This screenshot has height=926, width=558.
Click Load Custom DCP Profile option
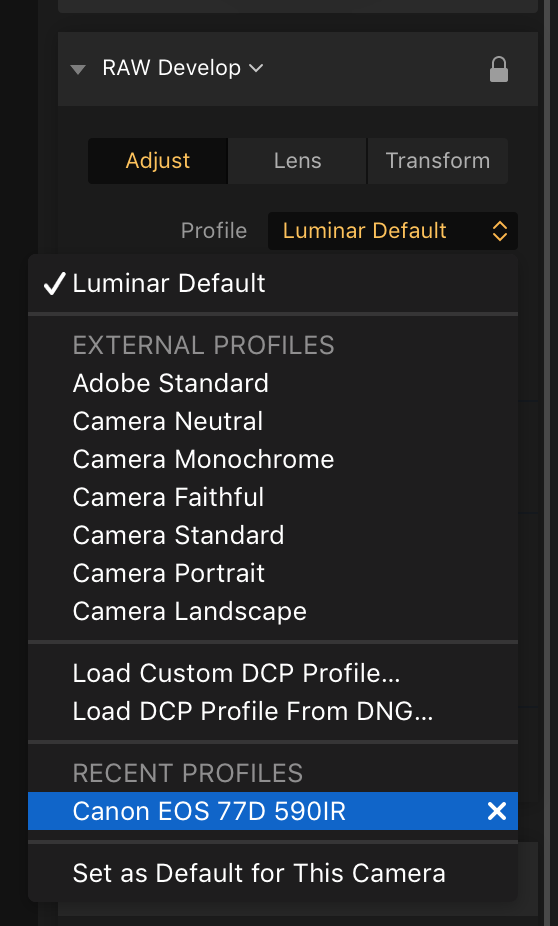273,673
